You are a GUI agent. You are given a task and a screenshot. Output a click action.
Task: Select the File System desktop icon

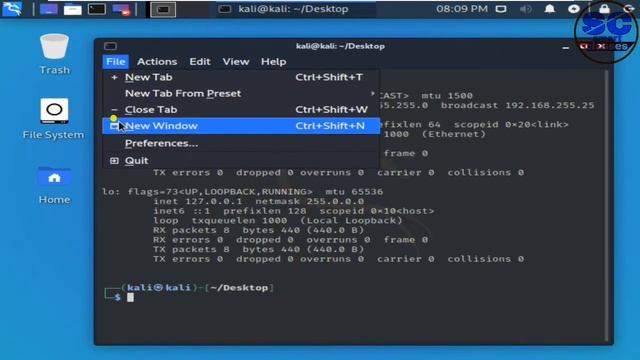coord(53,119)
